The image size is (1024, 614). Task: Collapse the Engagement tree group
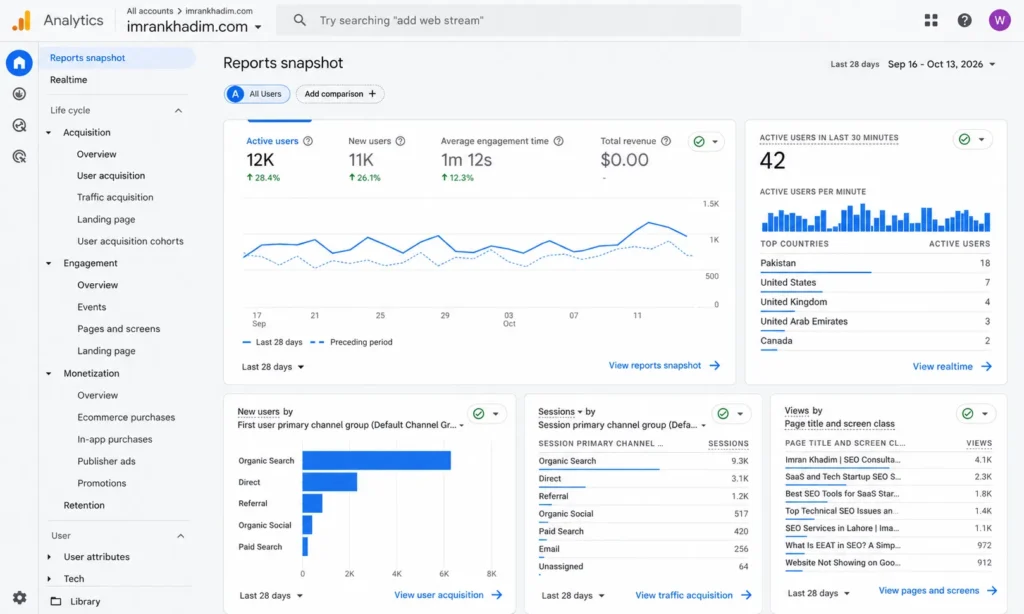(48, 263)
